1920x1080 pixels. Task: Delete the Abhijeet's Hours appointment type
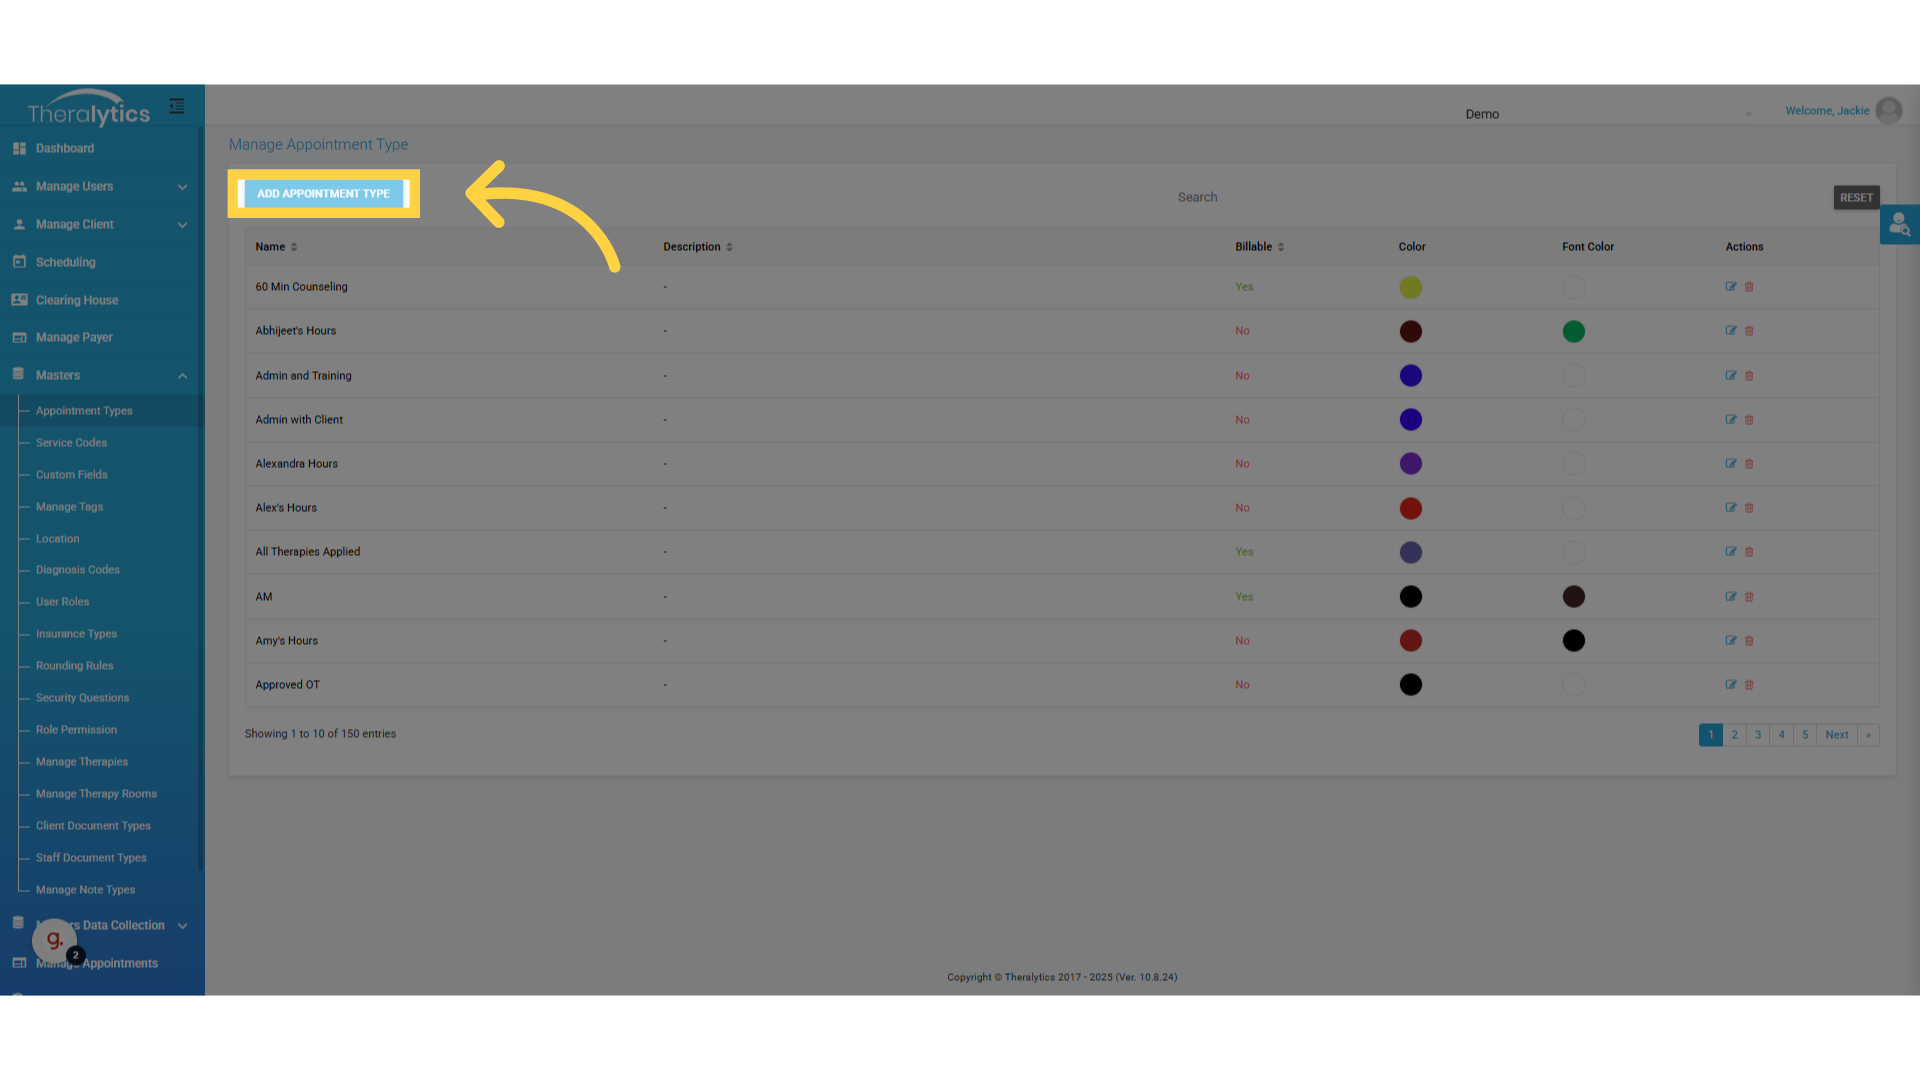tap(1749, 331)
